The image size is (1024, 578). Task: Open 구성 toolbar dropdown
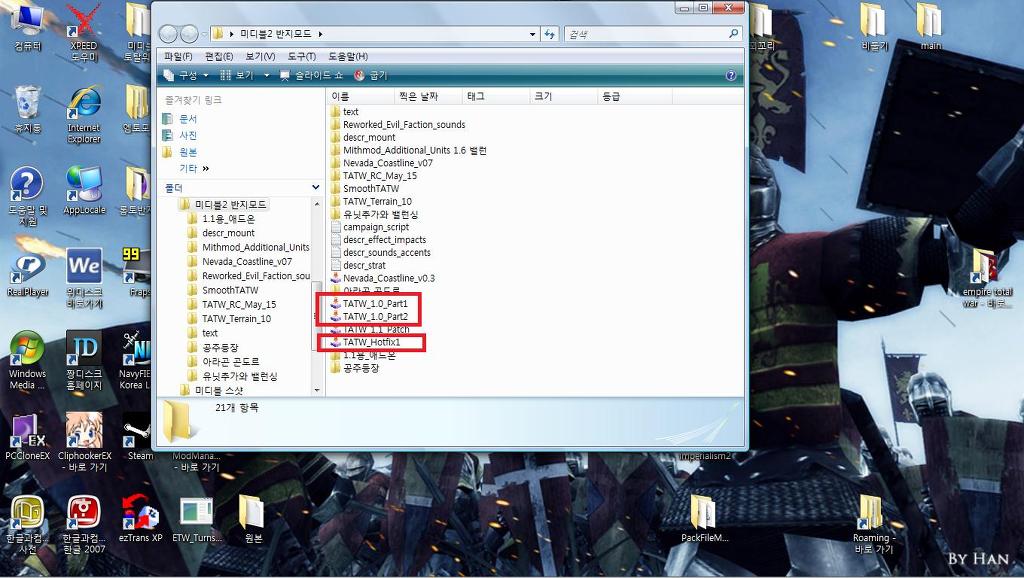click(186, 76)
